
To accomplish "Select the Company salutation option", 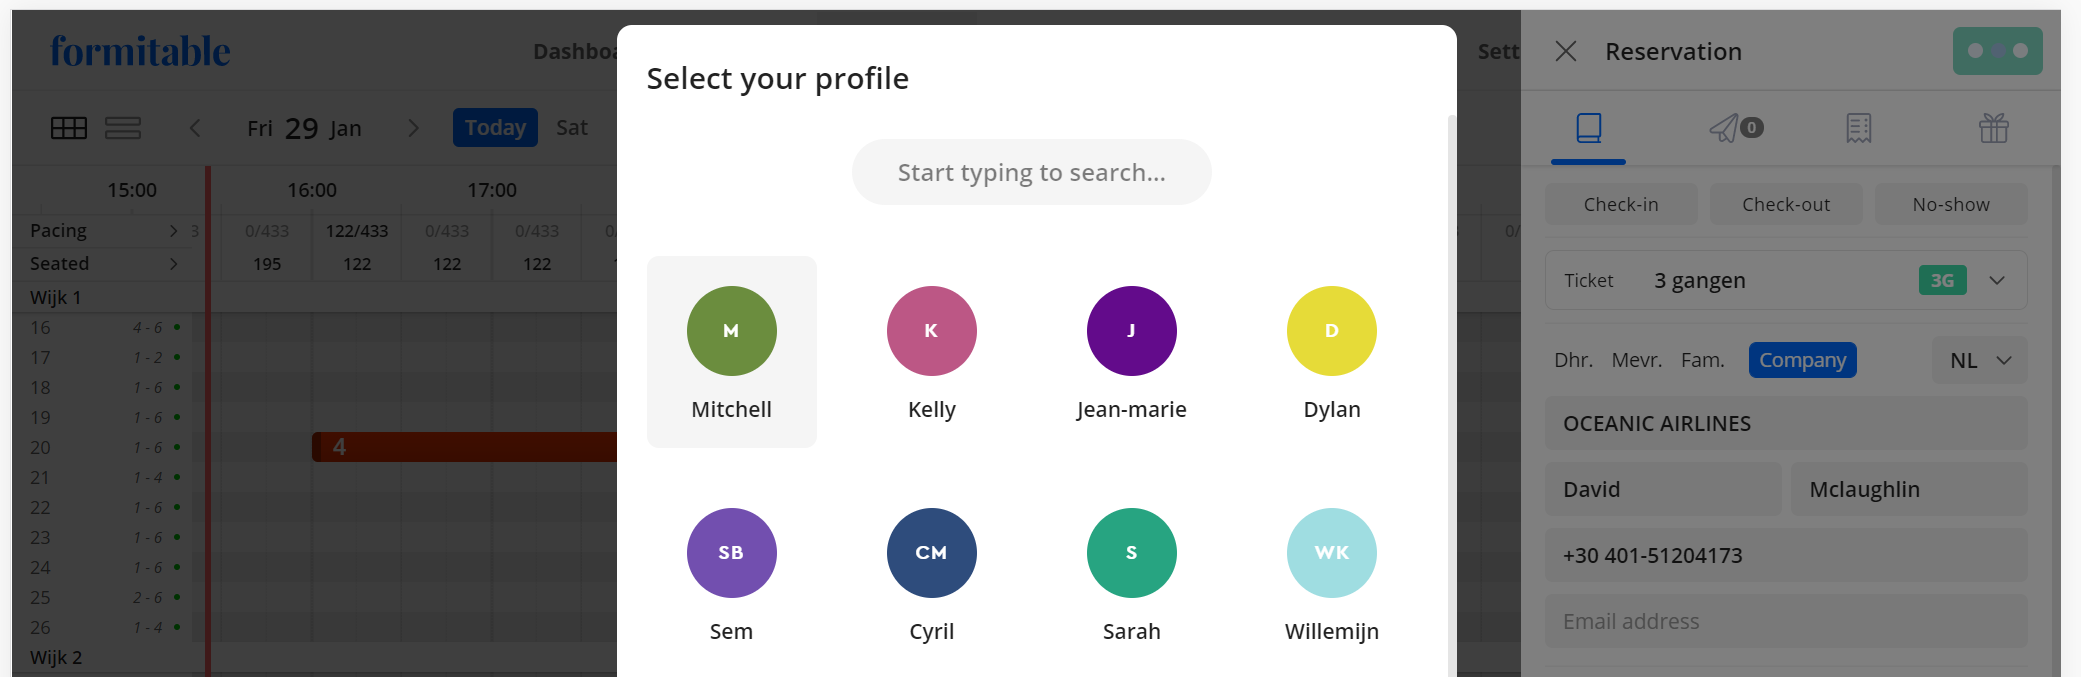I will [1802, 360].
